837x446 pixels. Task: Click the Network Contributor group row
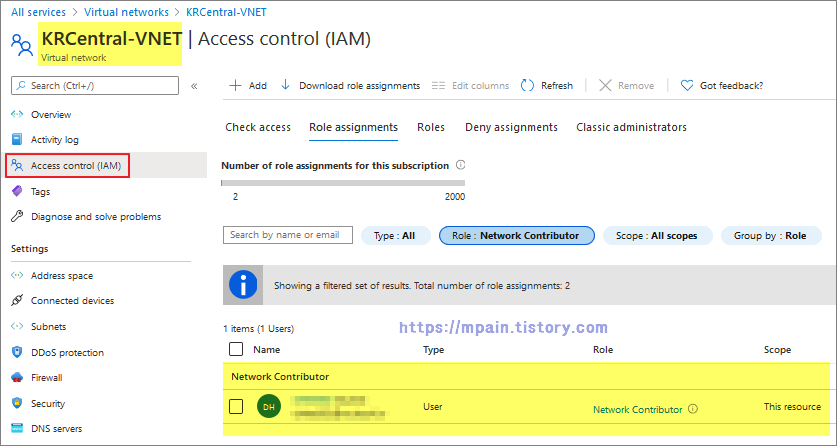pyautogui.click(x=527, y=376)
